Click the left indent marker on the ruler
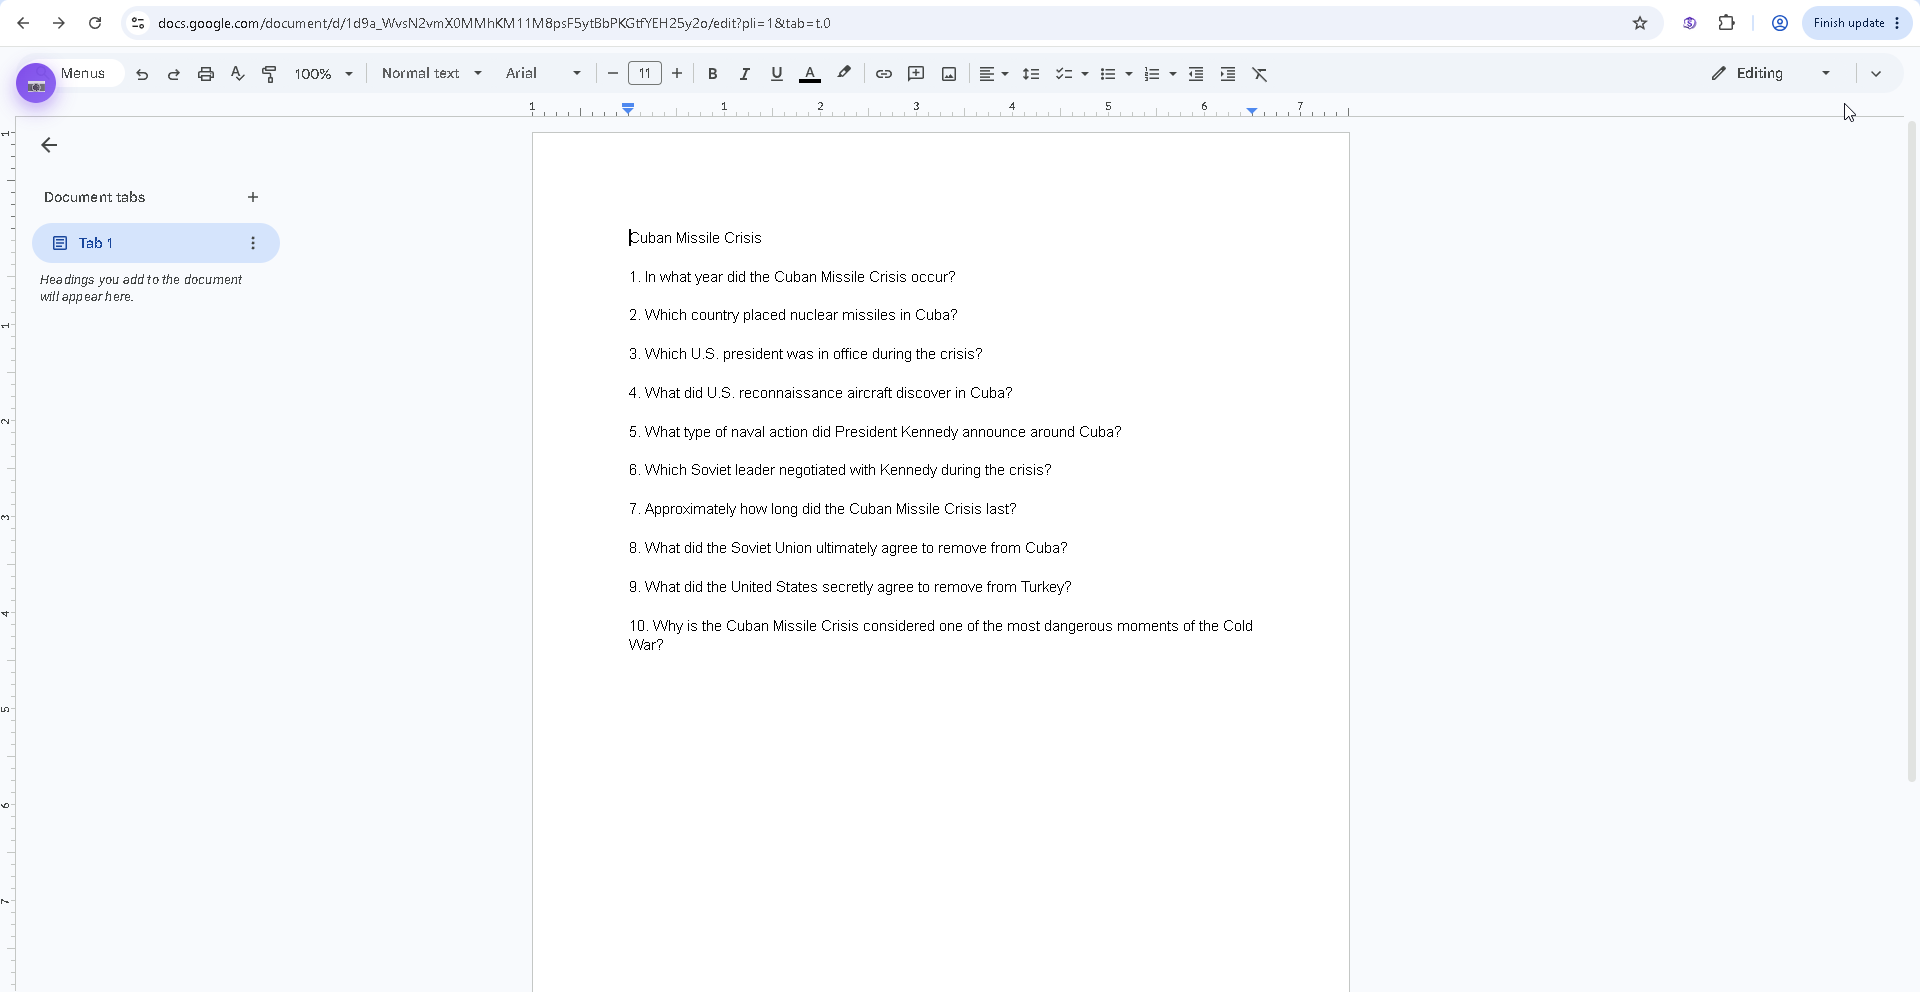Viewport: 1920px width, 992px height. tap(628, 107)
